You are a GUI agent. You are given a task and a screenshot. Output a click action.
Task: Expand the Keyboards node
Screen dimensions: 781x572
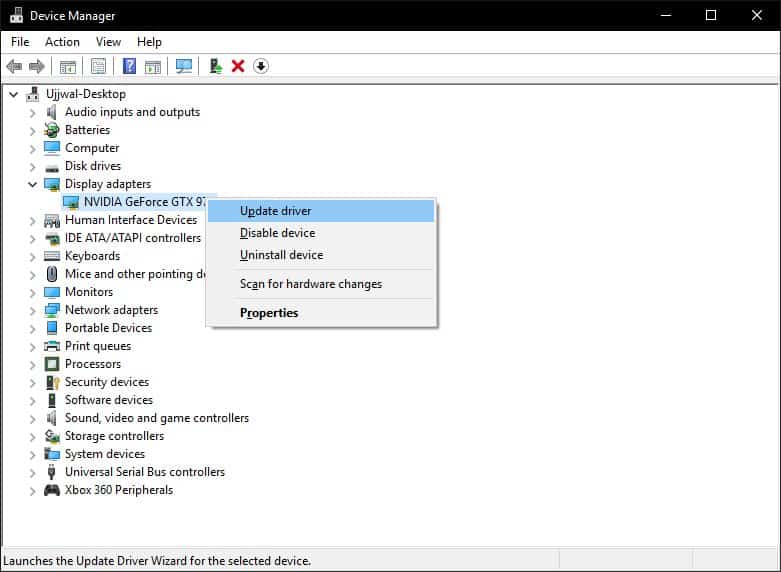click(x=32, y=257)
